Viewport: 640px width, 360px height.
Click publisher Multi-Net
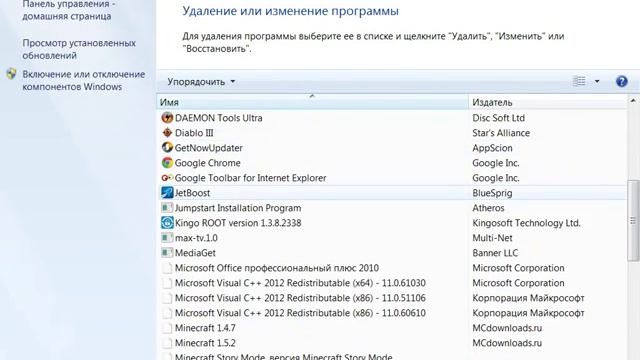[x=492, y=238]
